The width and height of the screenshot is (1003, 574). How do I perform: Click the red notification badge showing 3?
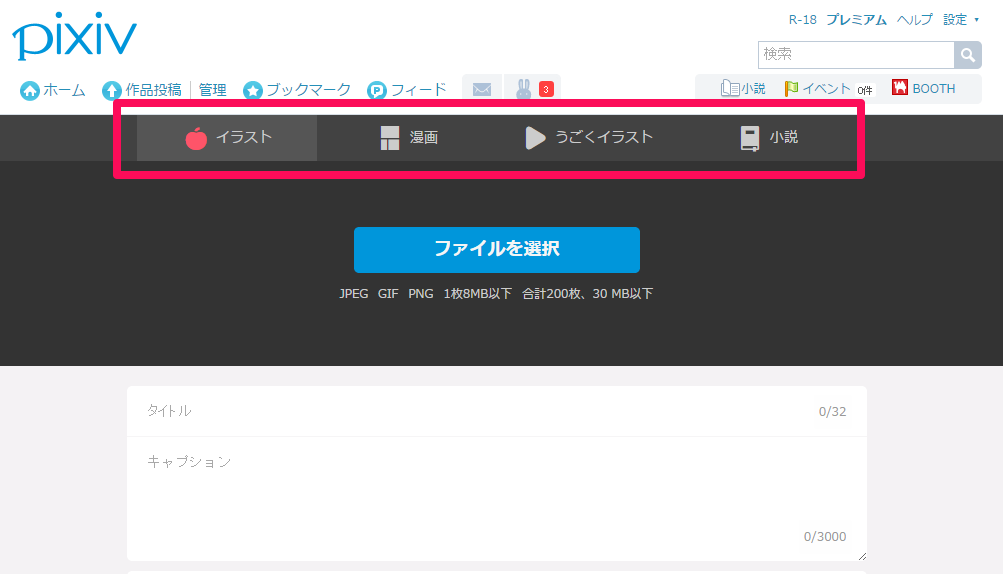click(546, 89)
